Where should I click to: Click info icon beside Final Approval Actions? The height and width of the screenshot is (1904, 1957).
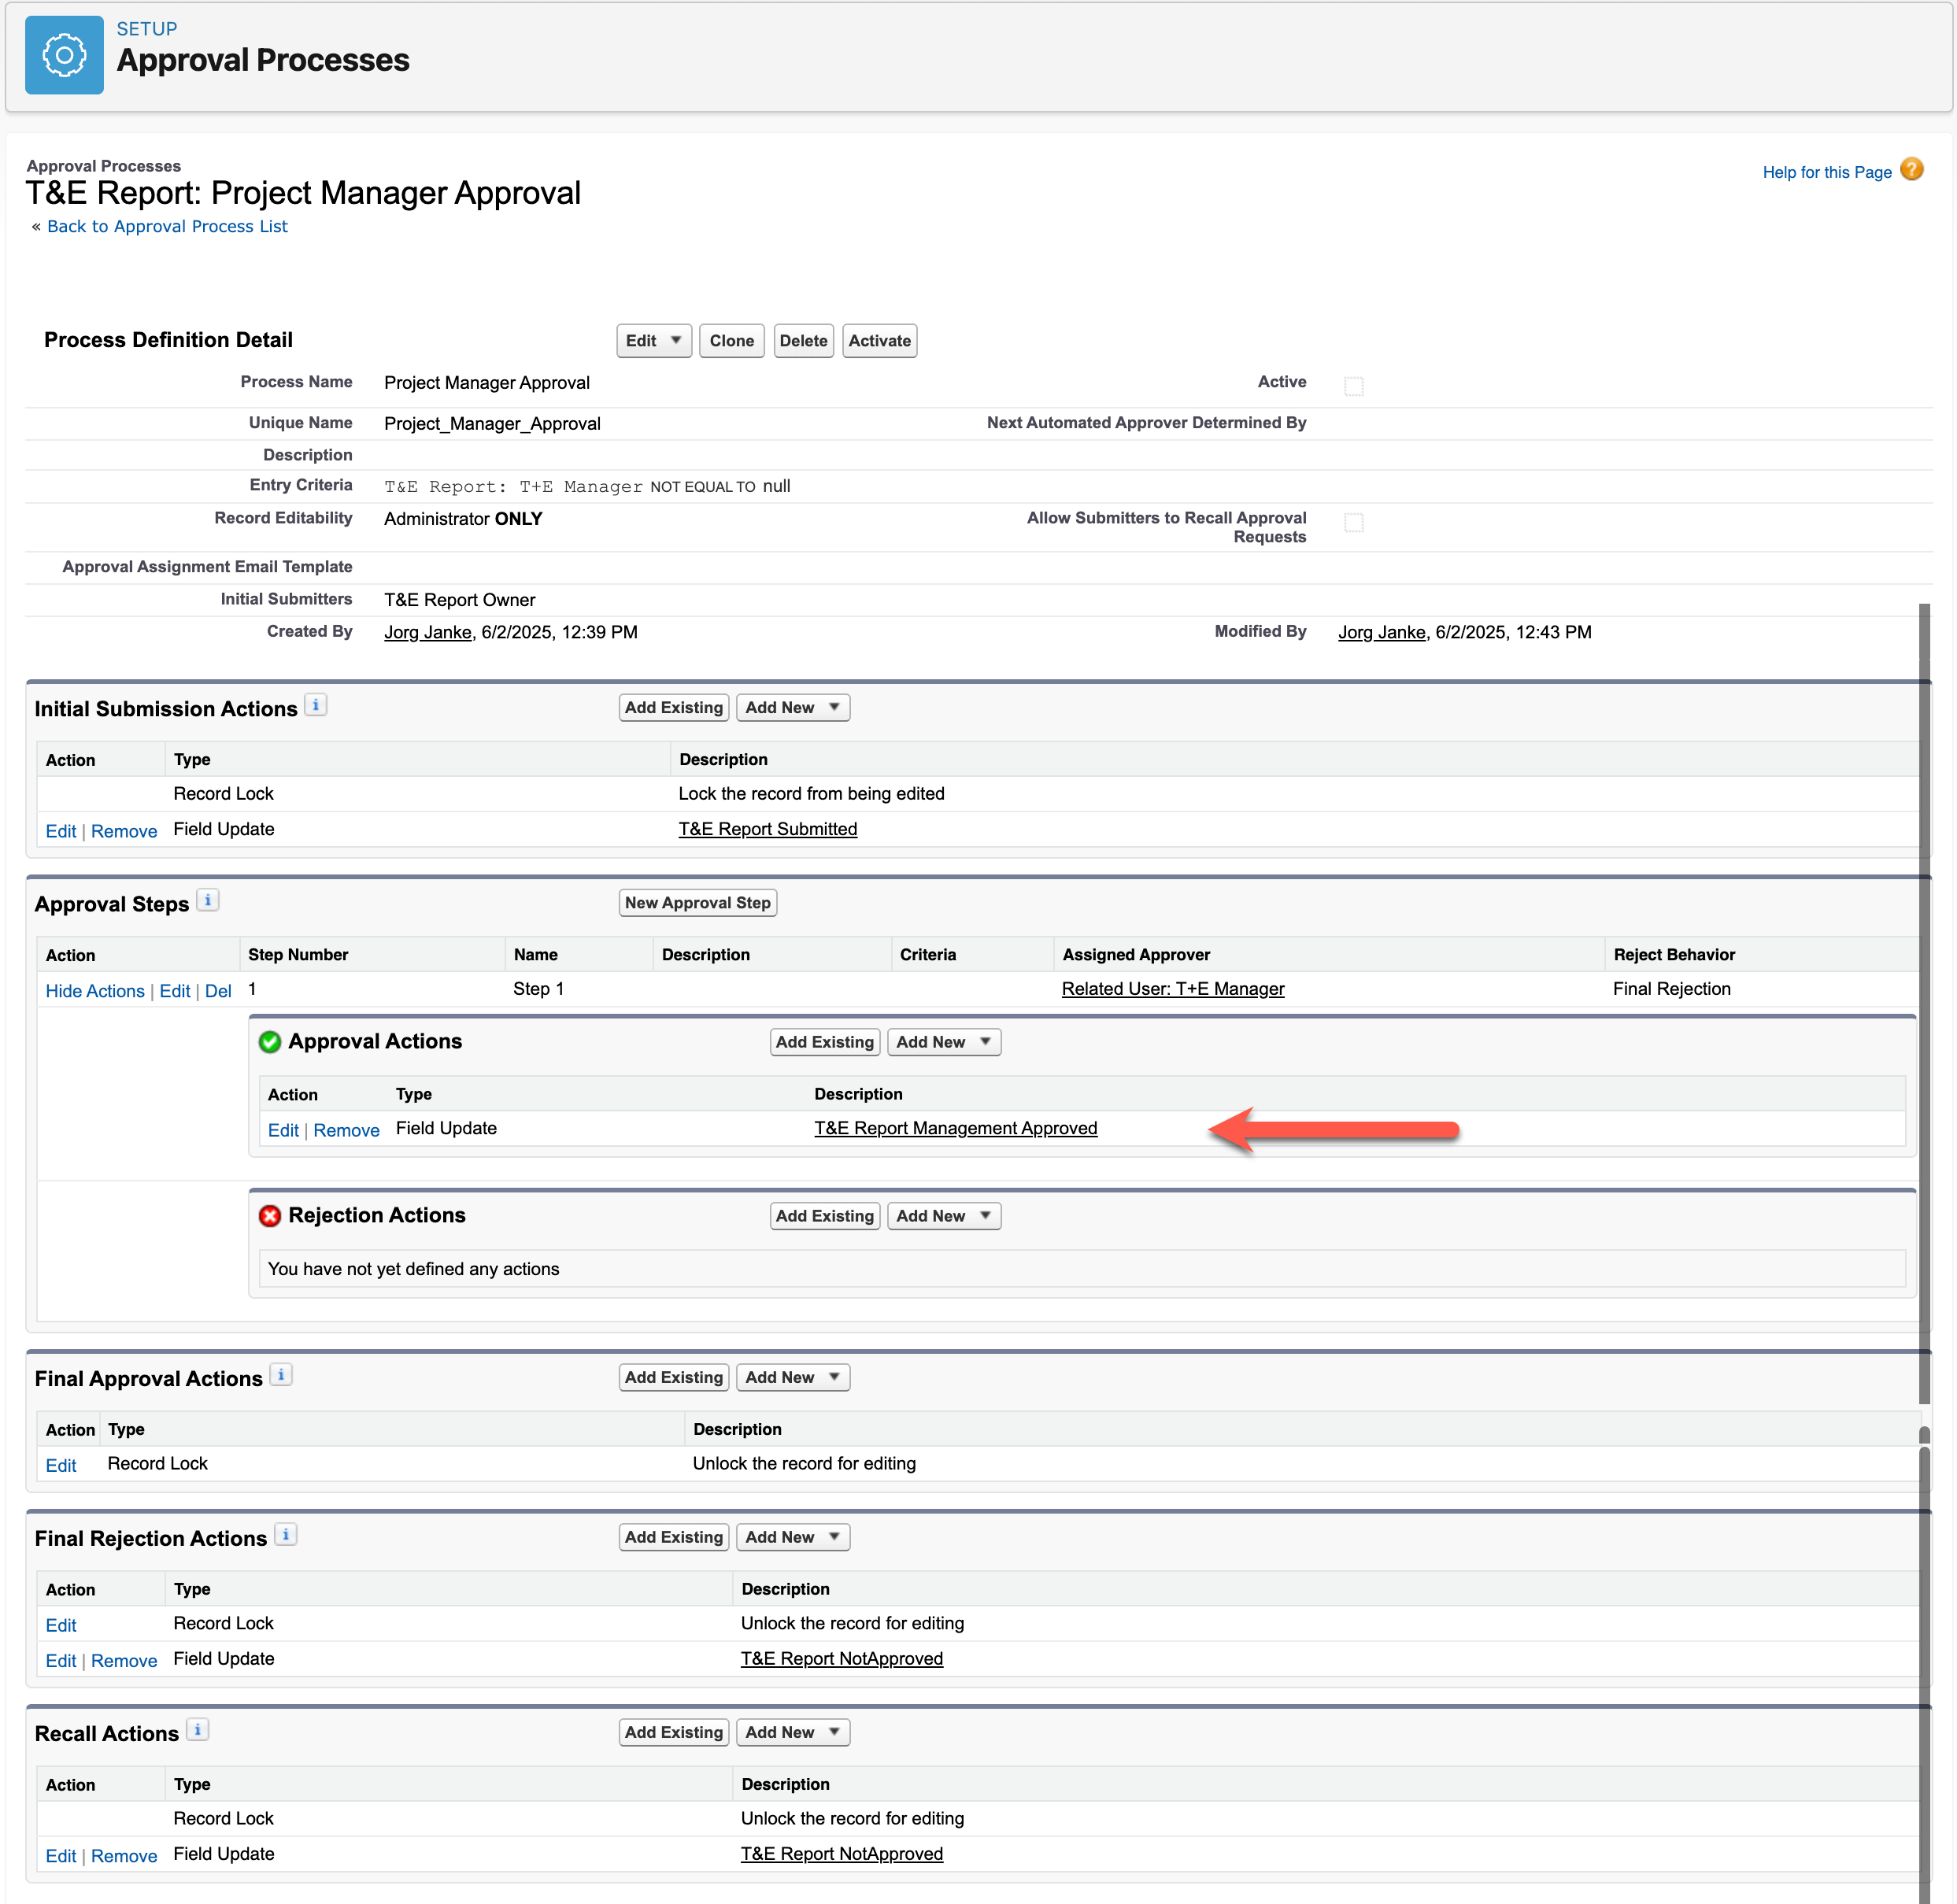(x=281, y=1375)
